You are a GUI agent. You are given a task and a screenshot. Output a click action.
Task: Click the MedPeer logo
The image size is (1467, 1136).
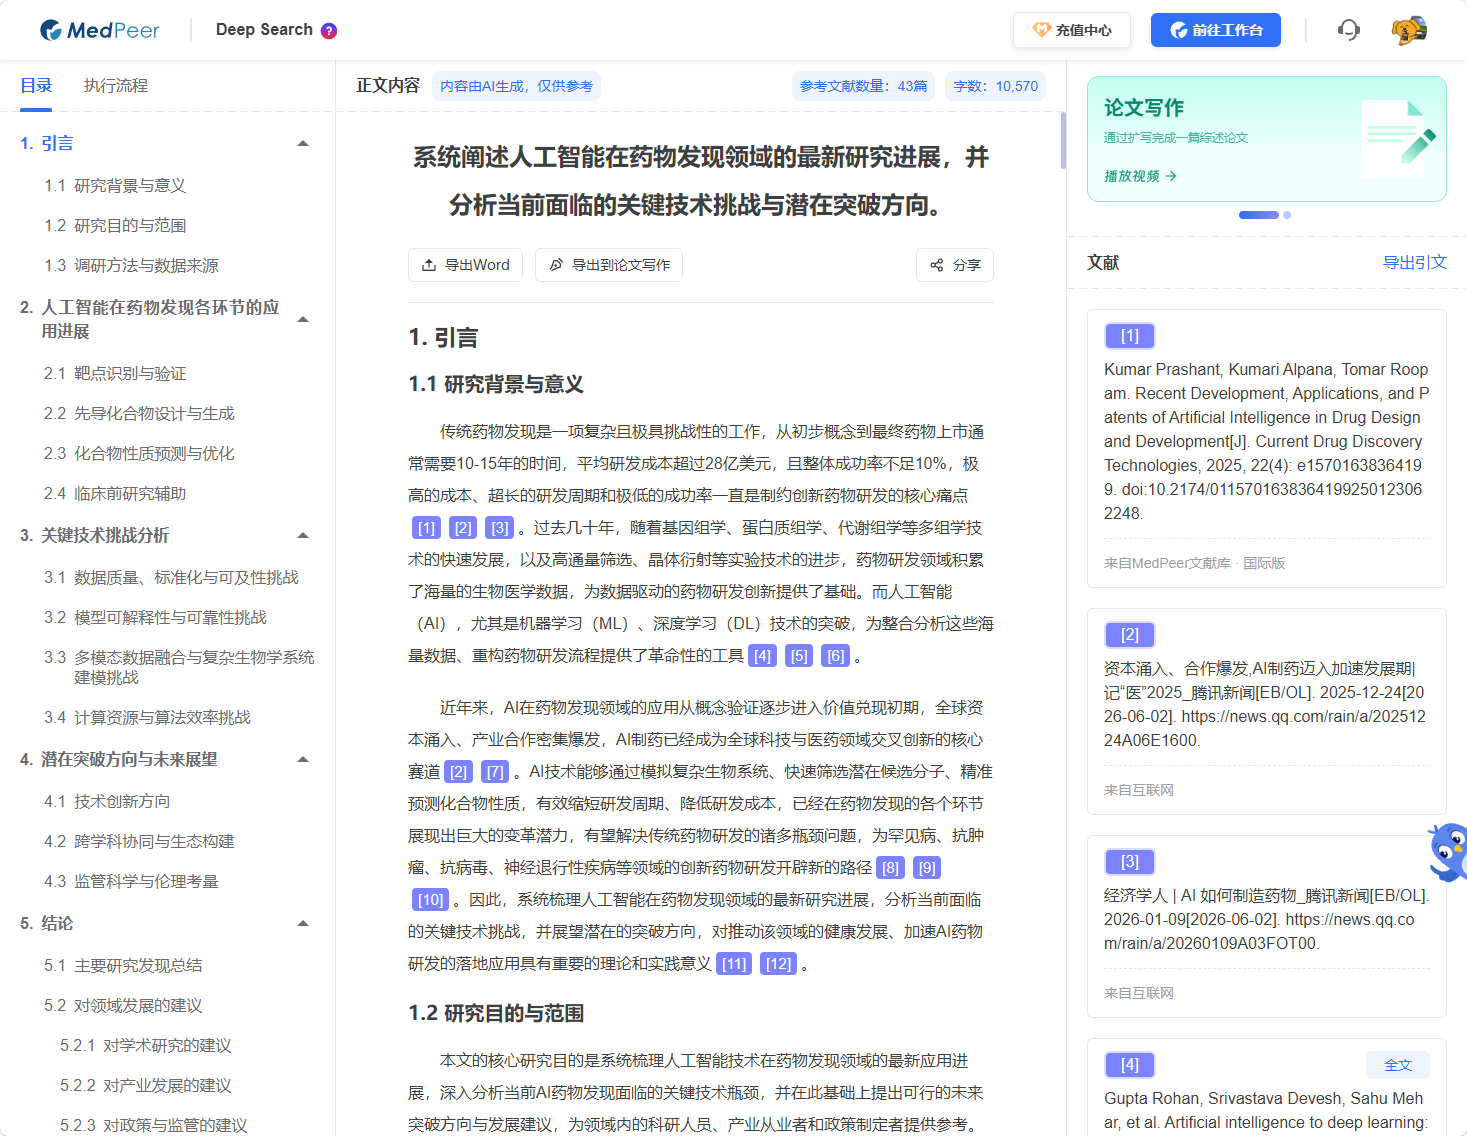(x=99, y=30)
